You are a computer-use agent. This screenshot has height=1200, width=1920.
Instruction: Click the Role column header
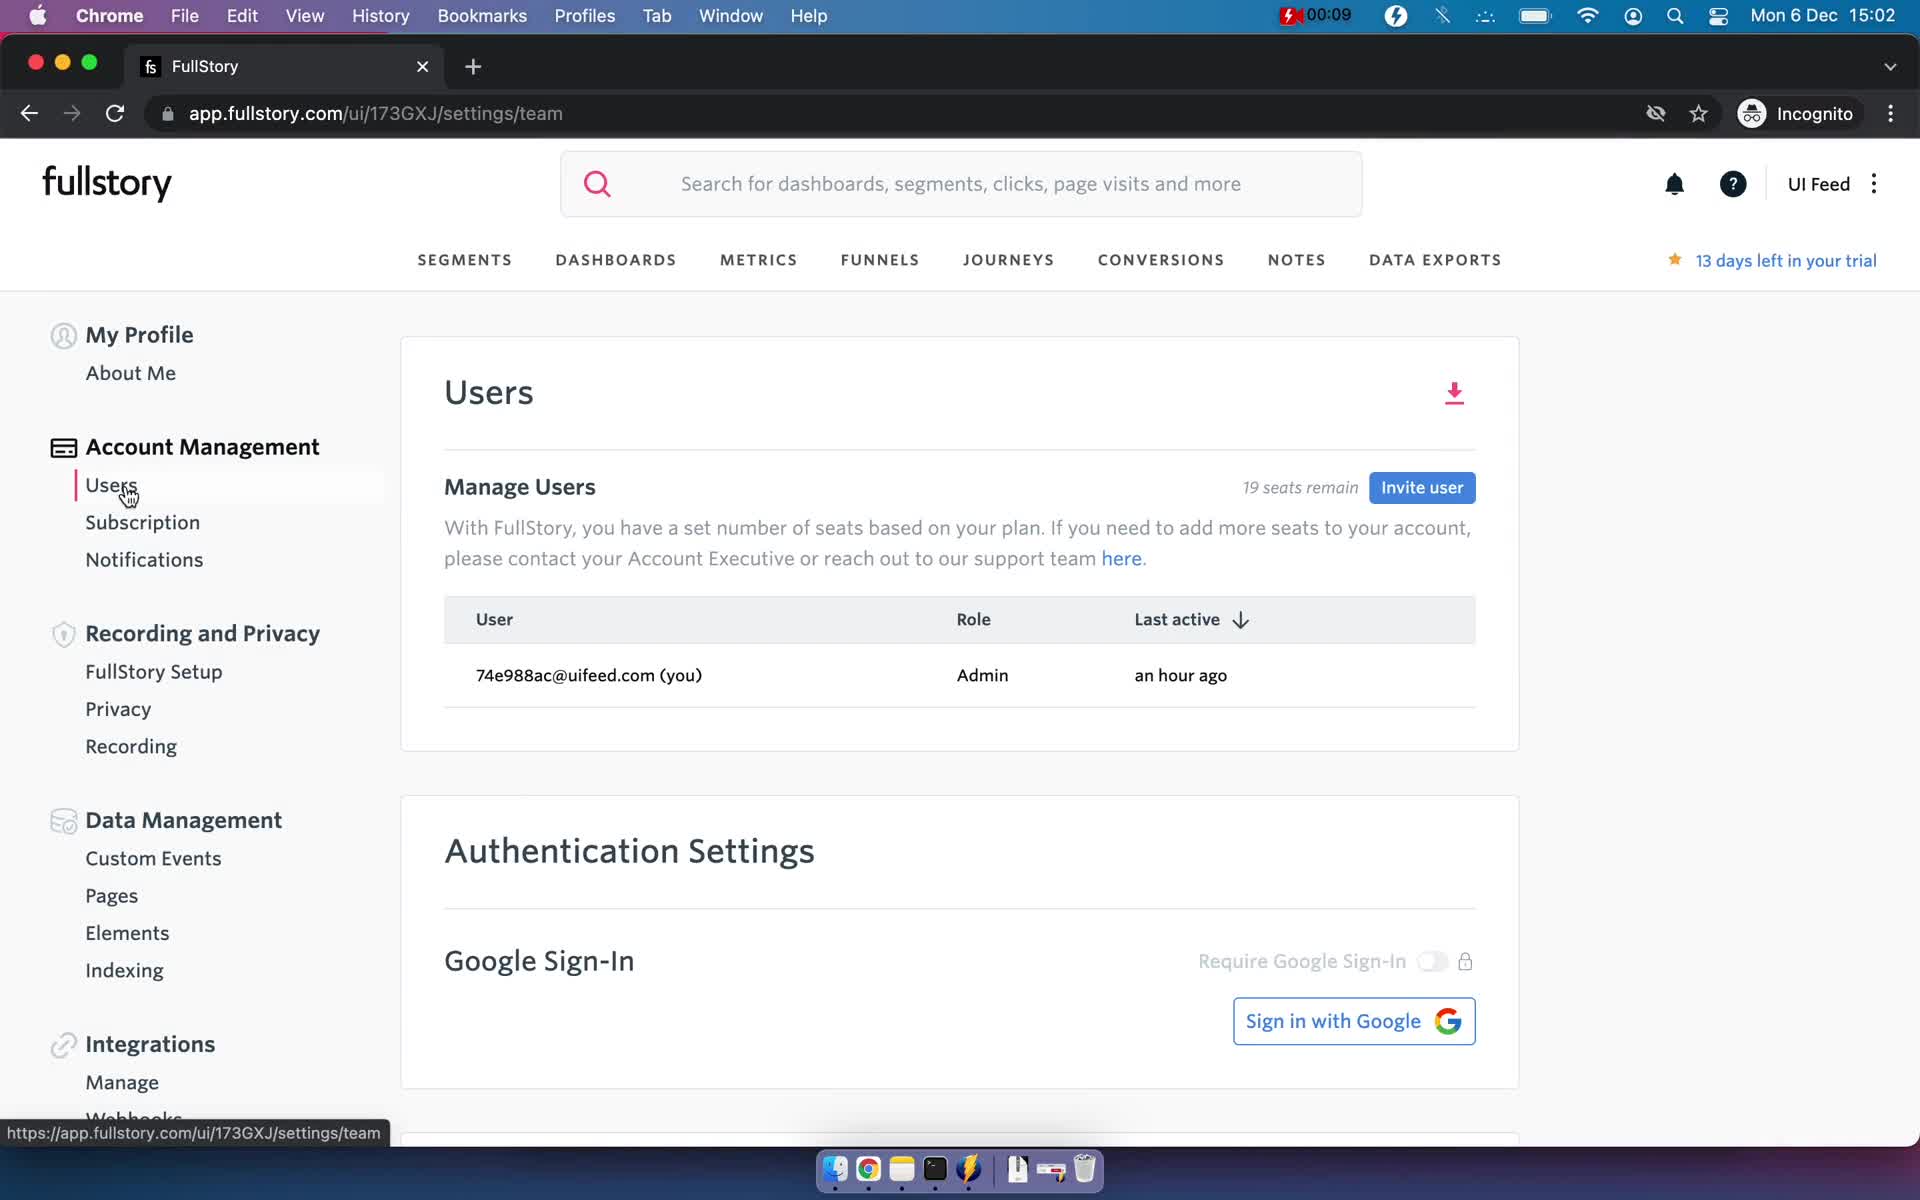973,620
